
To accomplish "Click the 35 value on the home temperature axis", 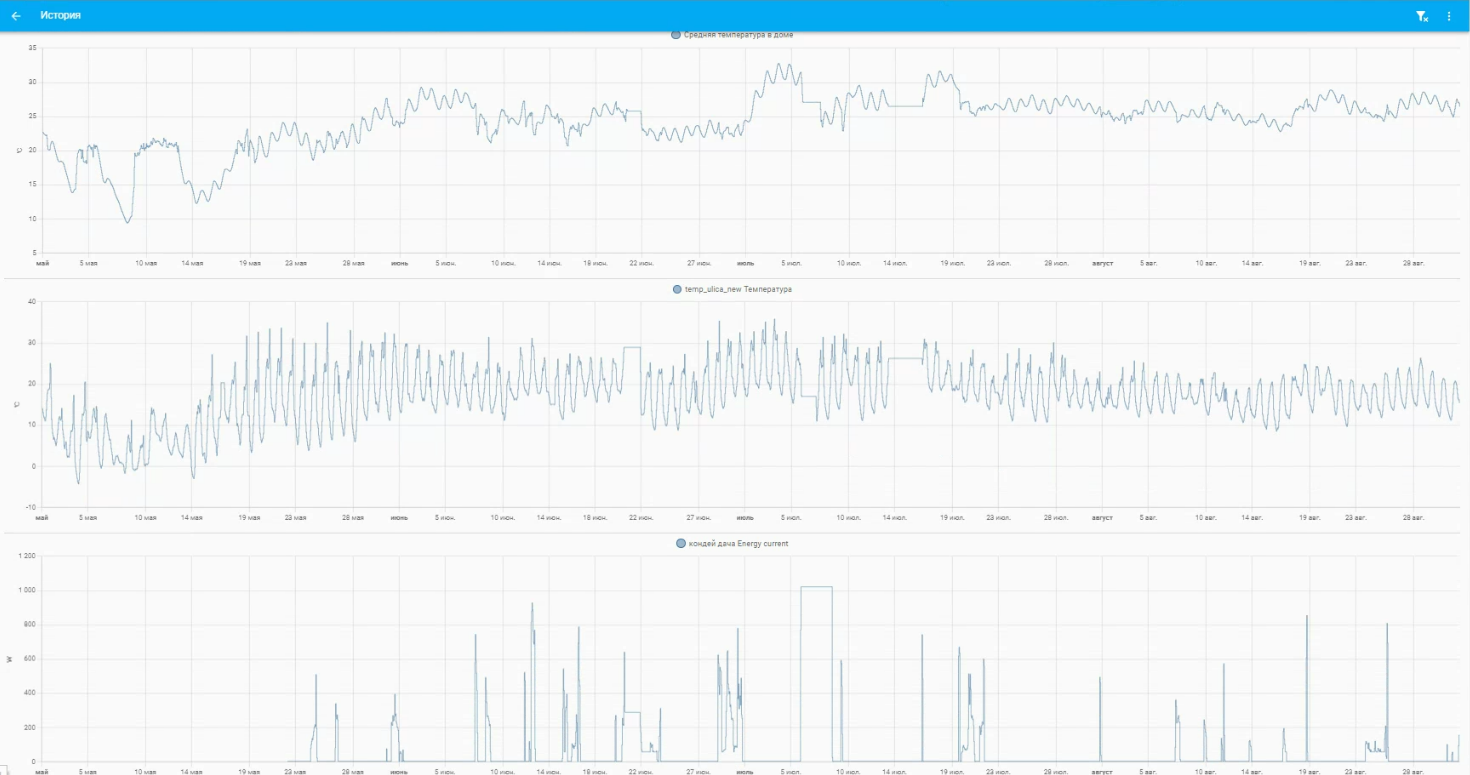I will coord(32,48).
